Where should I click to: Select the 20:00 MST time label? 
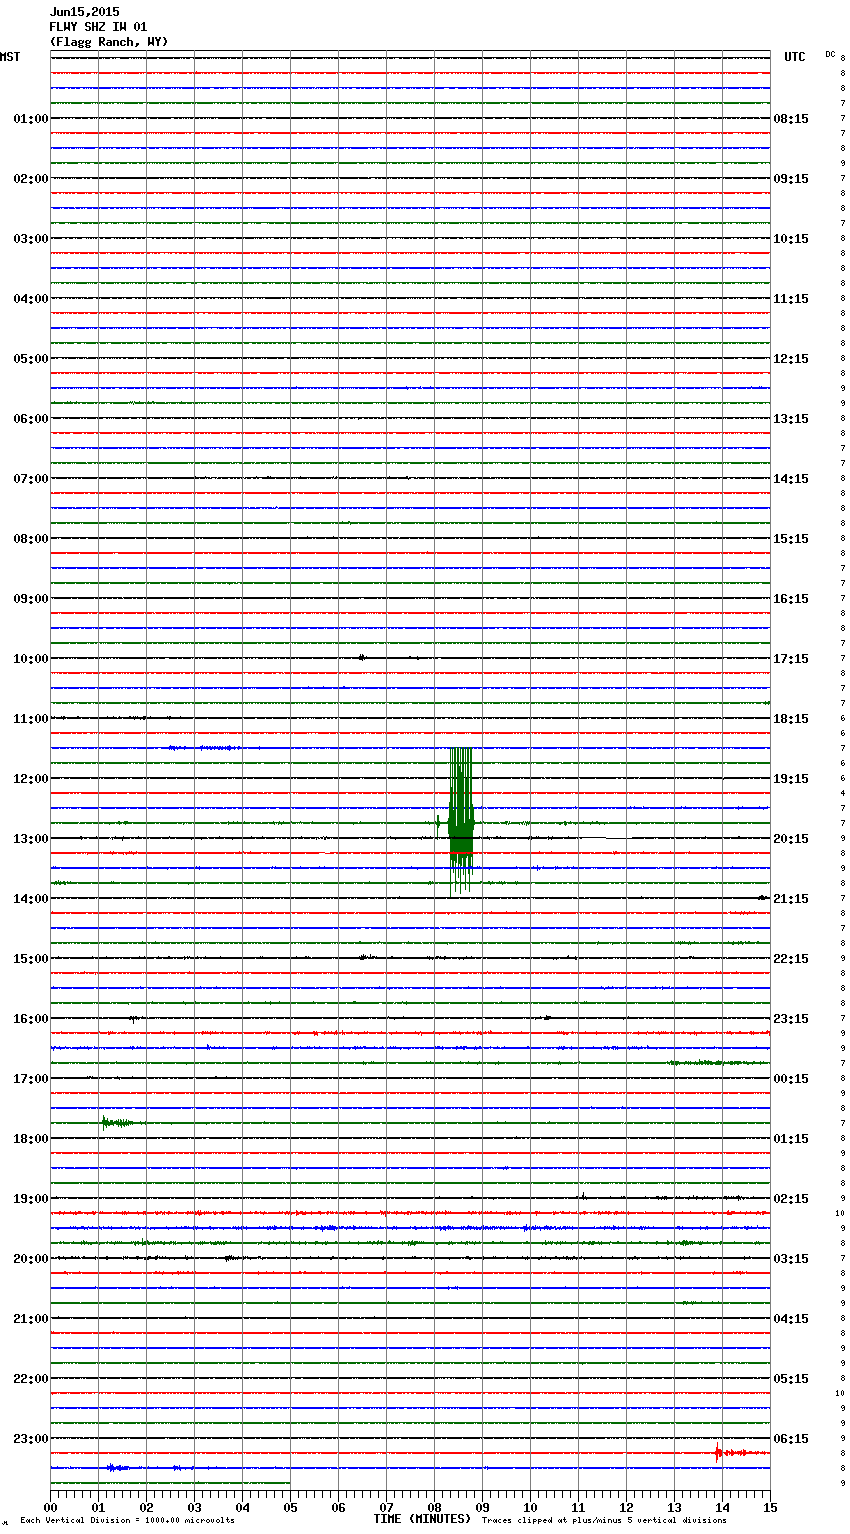30,1259
